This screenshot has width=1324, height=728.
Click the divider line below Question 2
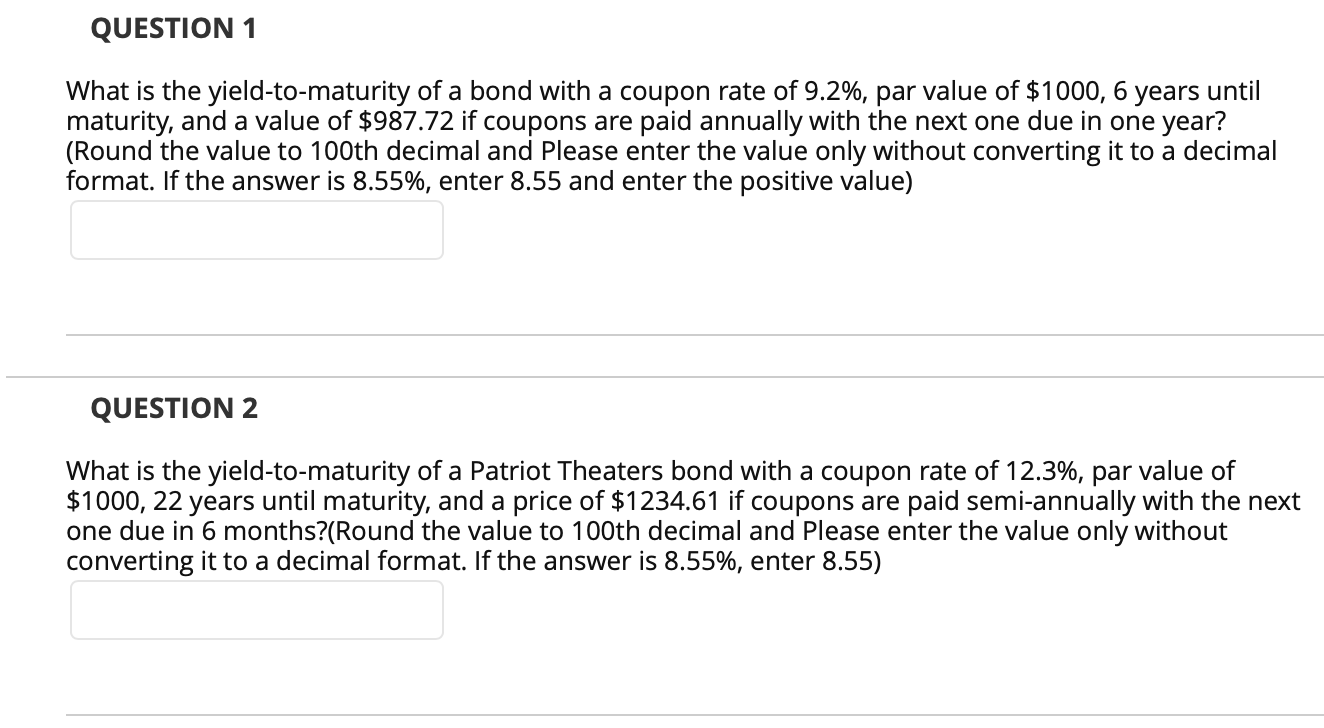tap(690, 716)
